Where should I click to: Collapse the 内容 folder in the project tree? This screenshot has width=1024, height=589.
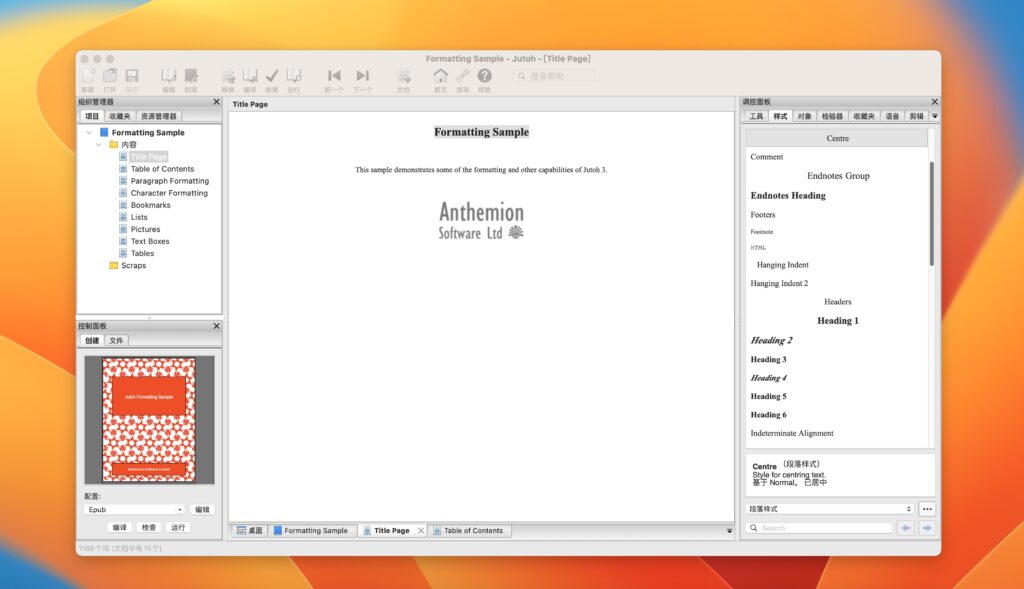click(x=98, y=144)
